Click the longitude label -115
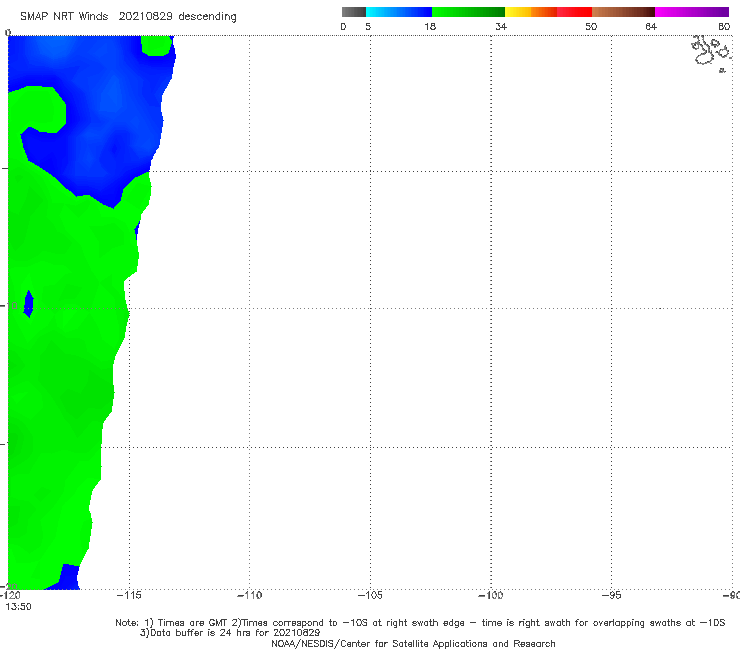The height and width of the screenshot is (650, 740). point(129,595)
